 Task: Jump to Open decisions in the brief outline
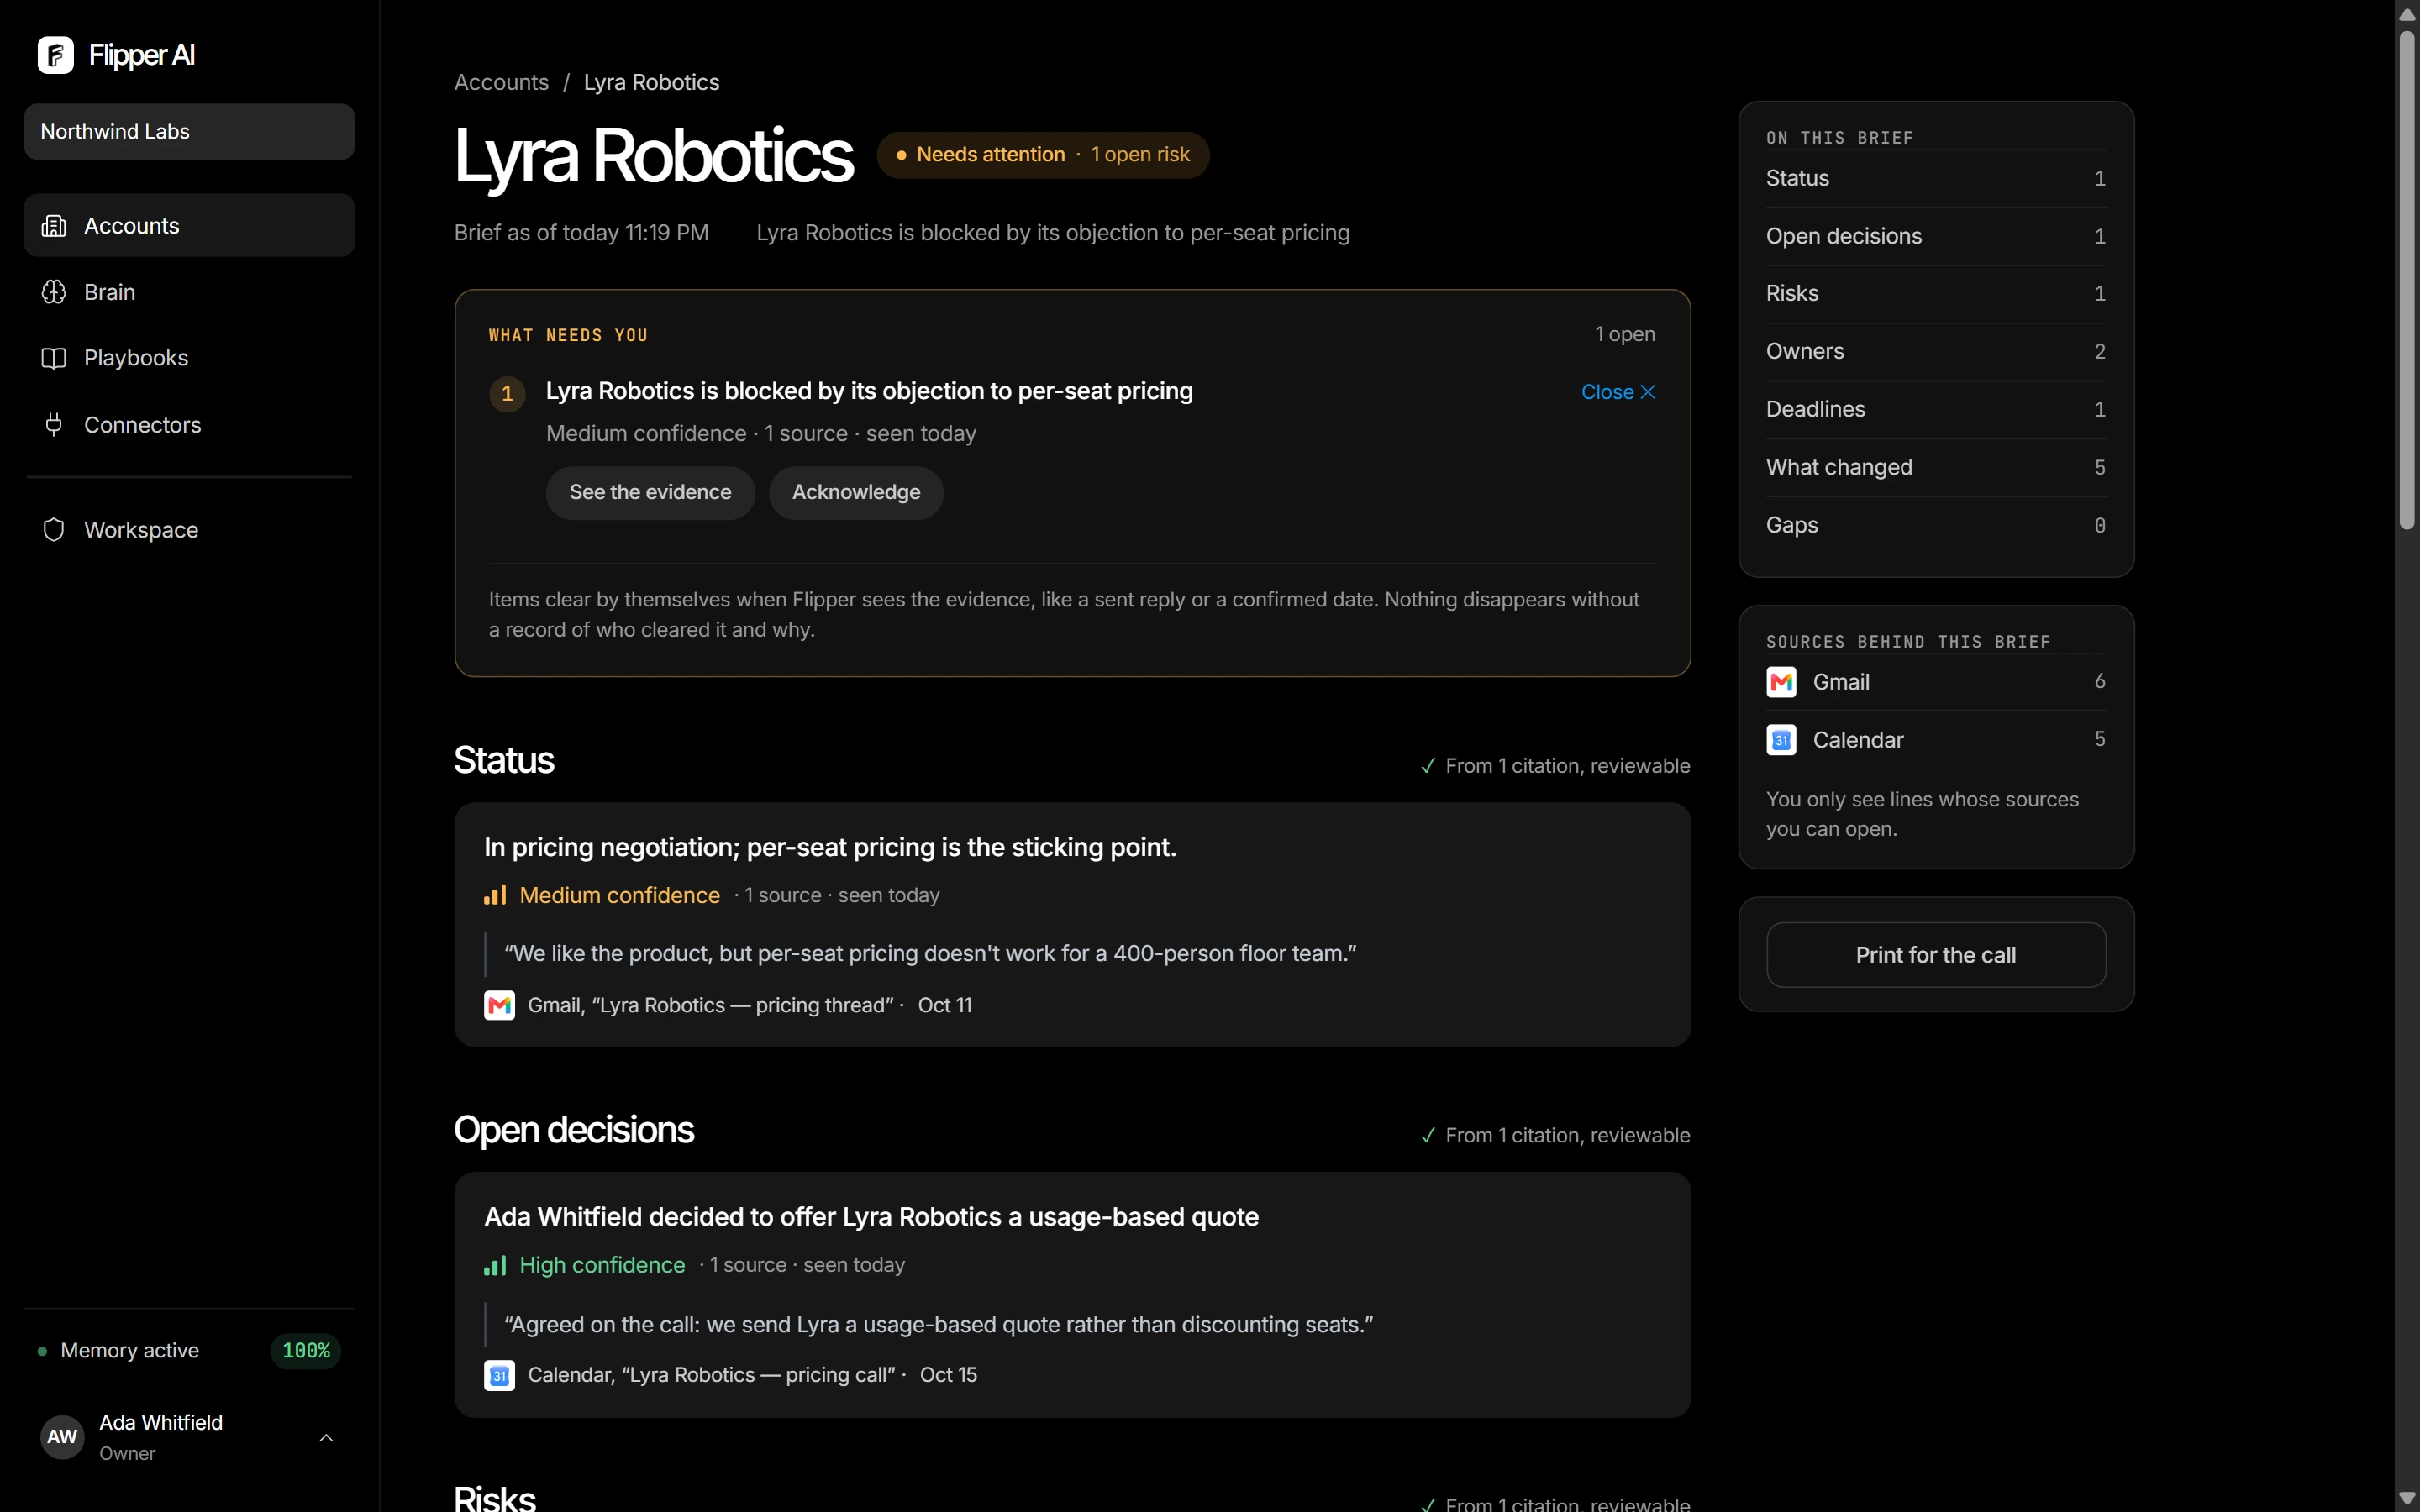pyautogui.click(x=1936, y=236)
